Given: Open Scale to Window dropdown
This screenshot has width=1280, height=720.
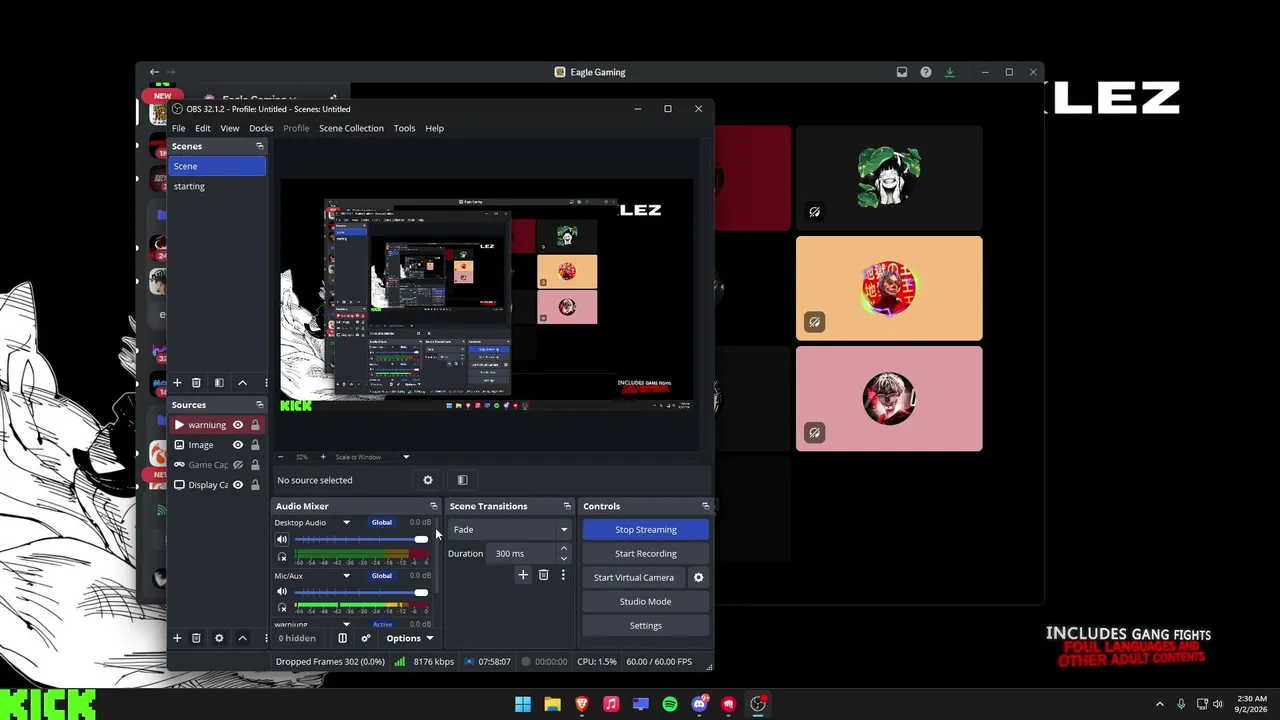Looking at the screenshot, I should (x=406, y=457).
